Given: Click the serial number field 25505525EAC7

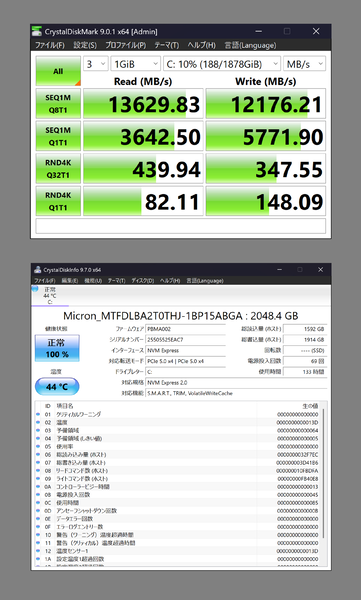Looking at the screenshot, I should [x=185, y=339].
